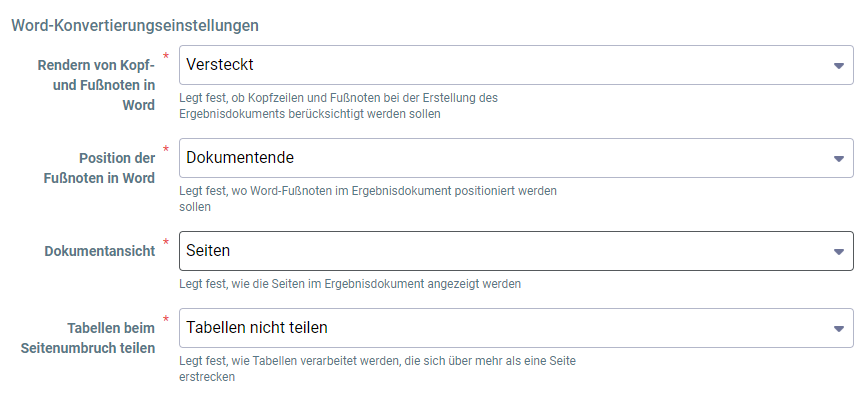Viewport: 861px width, 407px height.
Task: Open the Dokumentansicht dropdown showing Seiten
Action: (516, 251)
